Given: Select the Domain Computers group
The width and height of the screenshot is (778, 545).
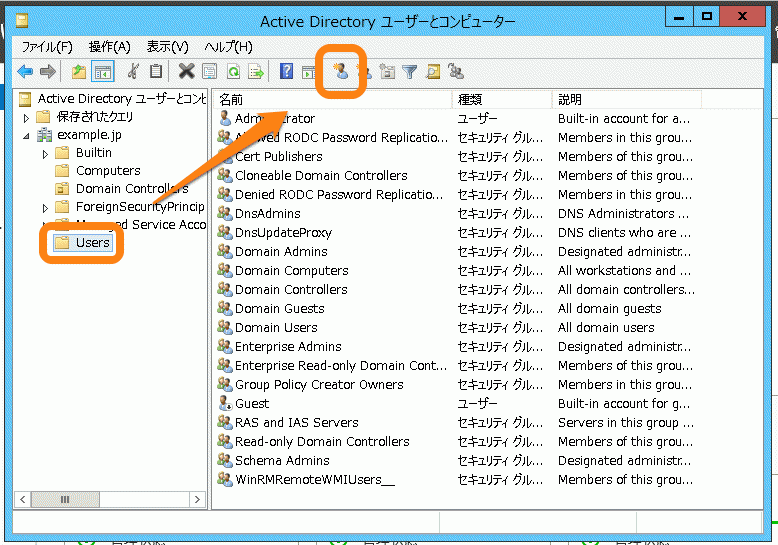Looking at the screenshot, I should point(291,271).
